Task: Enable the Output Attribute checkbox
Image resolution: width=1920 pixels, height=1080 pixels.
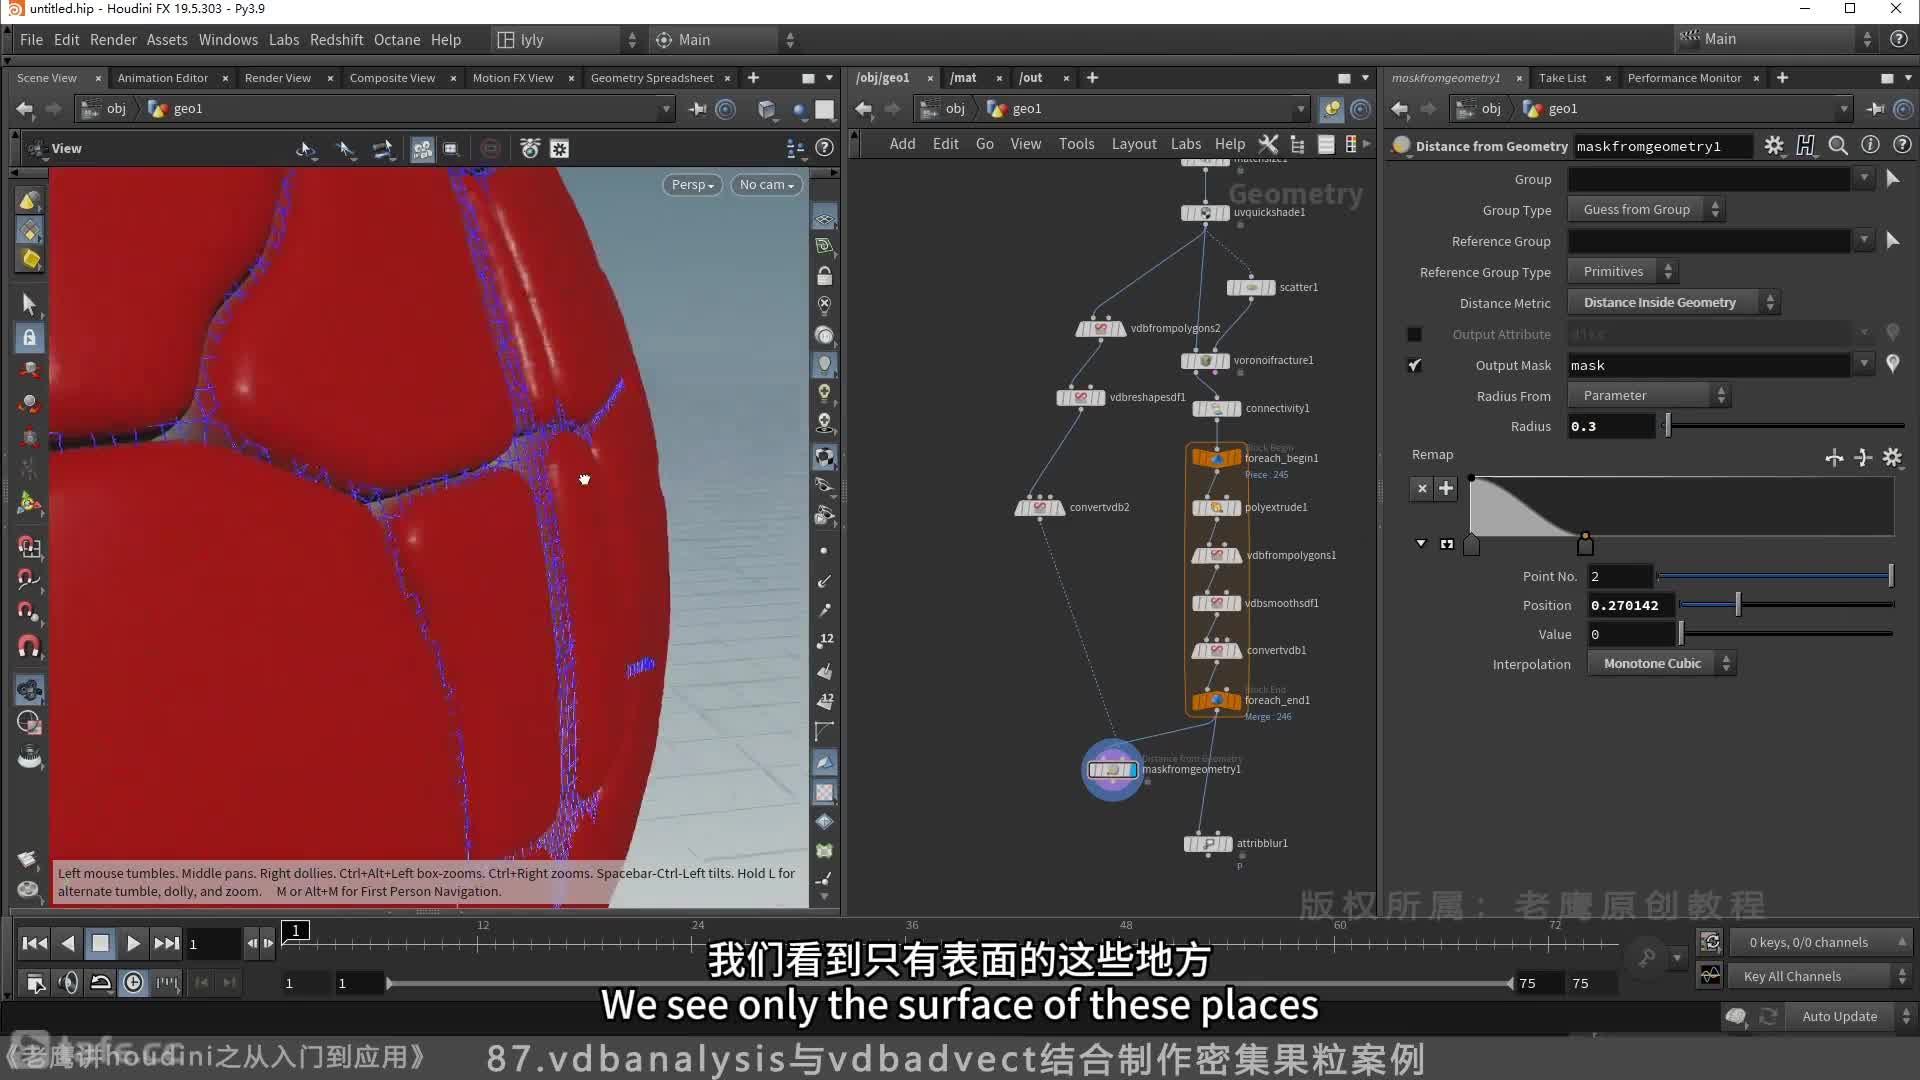Action: pyautogui.click(x=1414, y=334)
